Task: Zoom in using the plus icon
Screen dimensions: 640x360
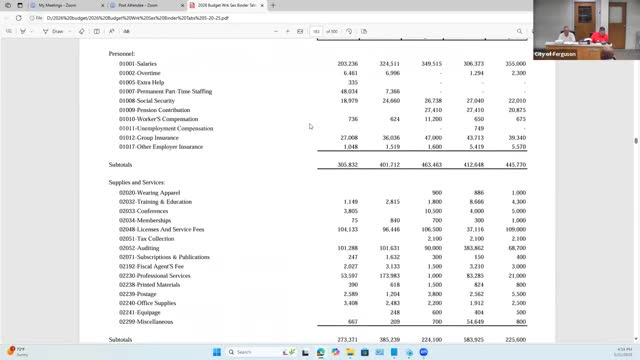Action: tap(288, 31)
